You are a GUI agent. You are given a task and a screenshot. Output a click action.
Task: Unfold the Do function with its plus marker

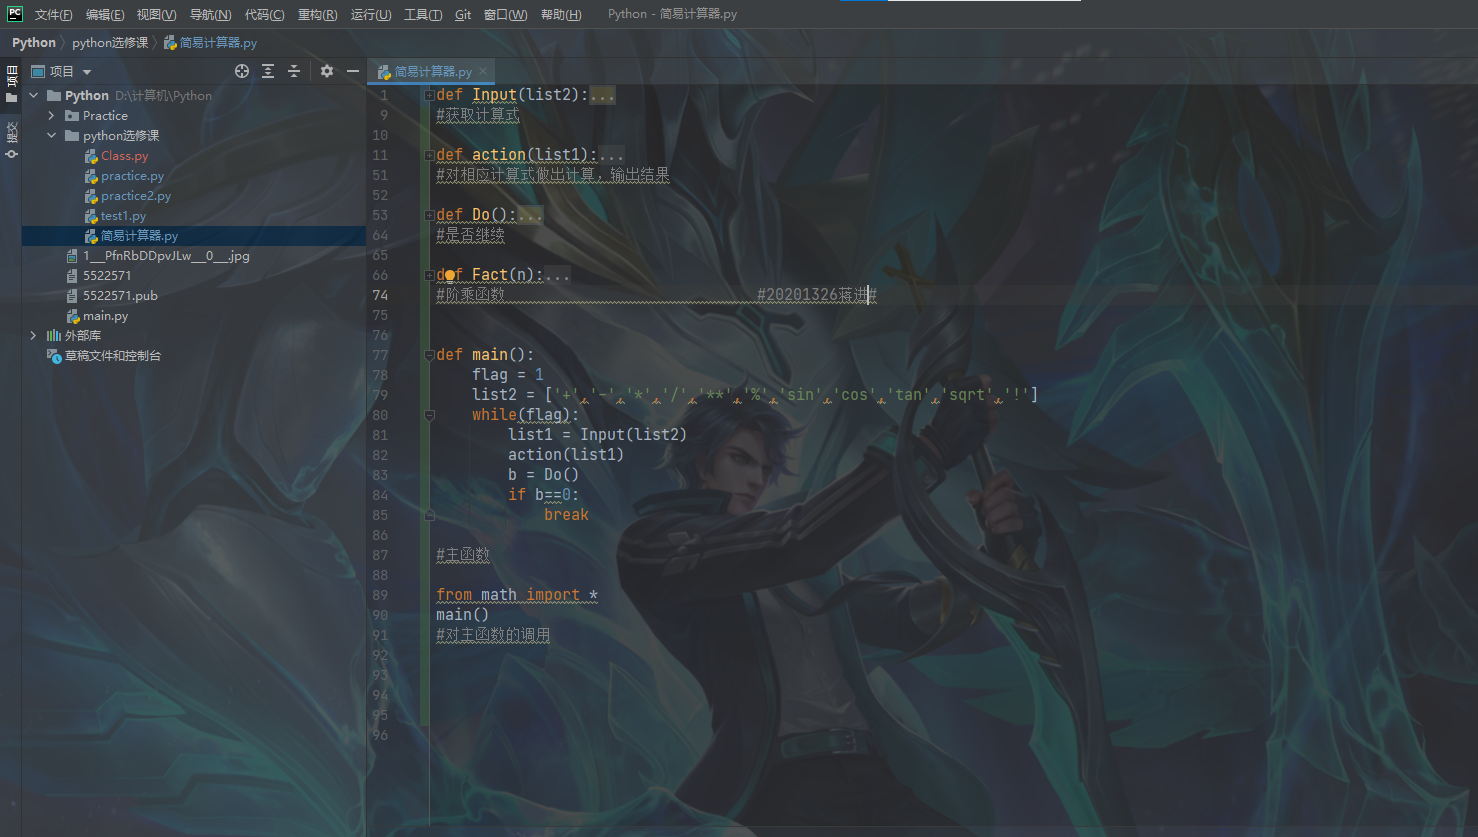(429, 215)
